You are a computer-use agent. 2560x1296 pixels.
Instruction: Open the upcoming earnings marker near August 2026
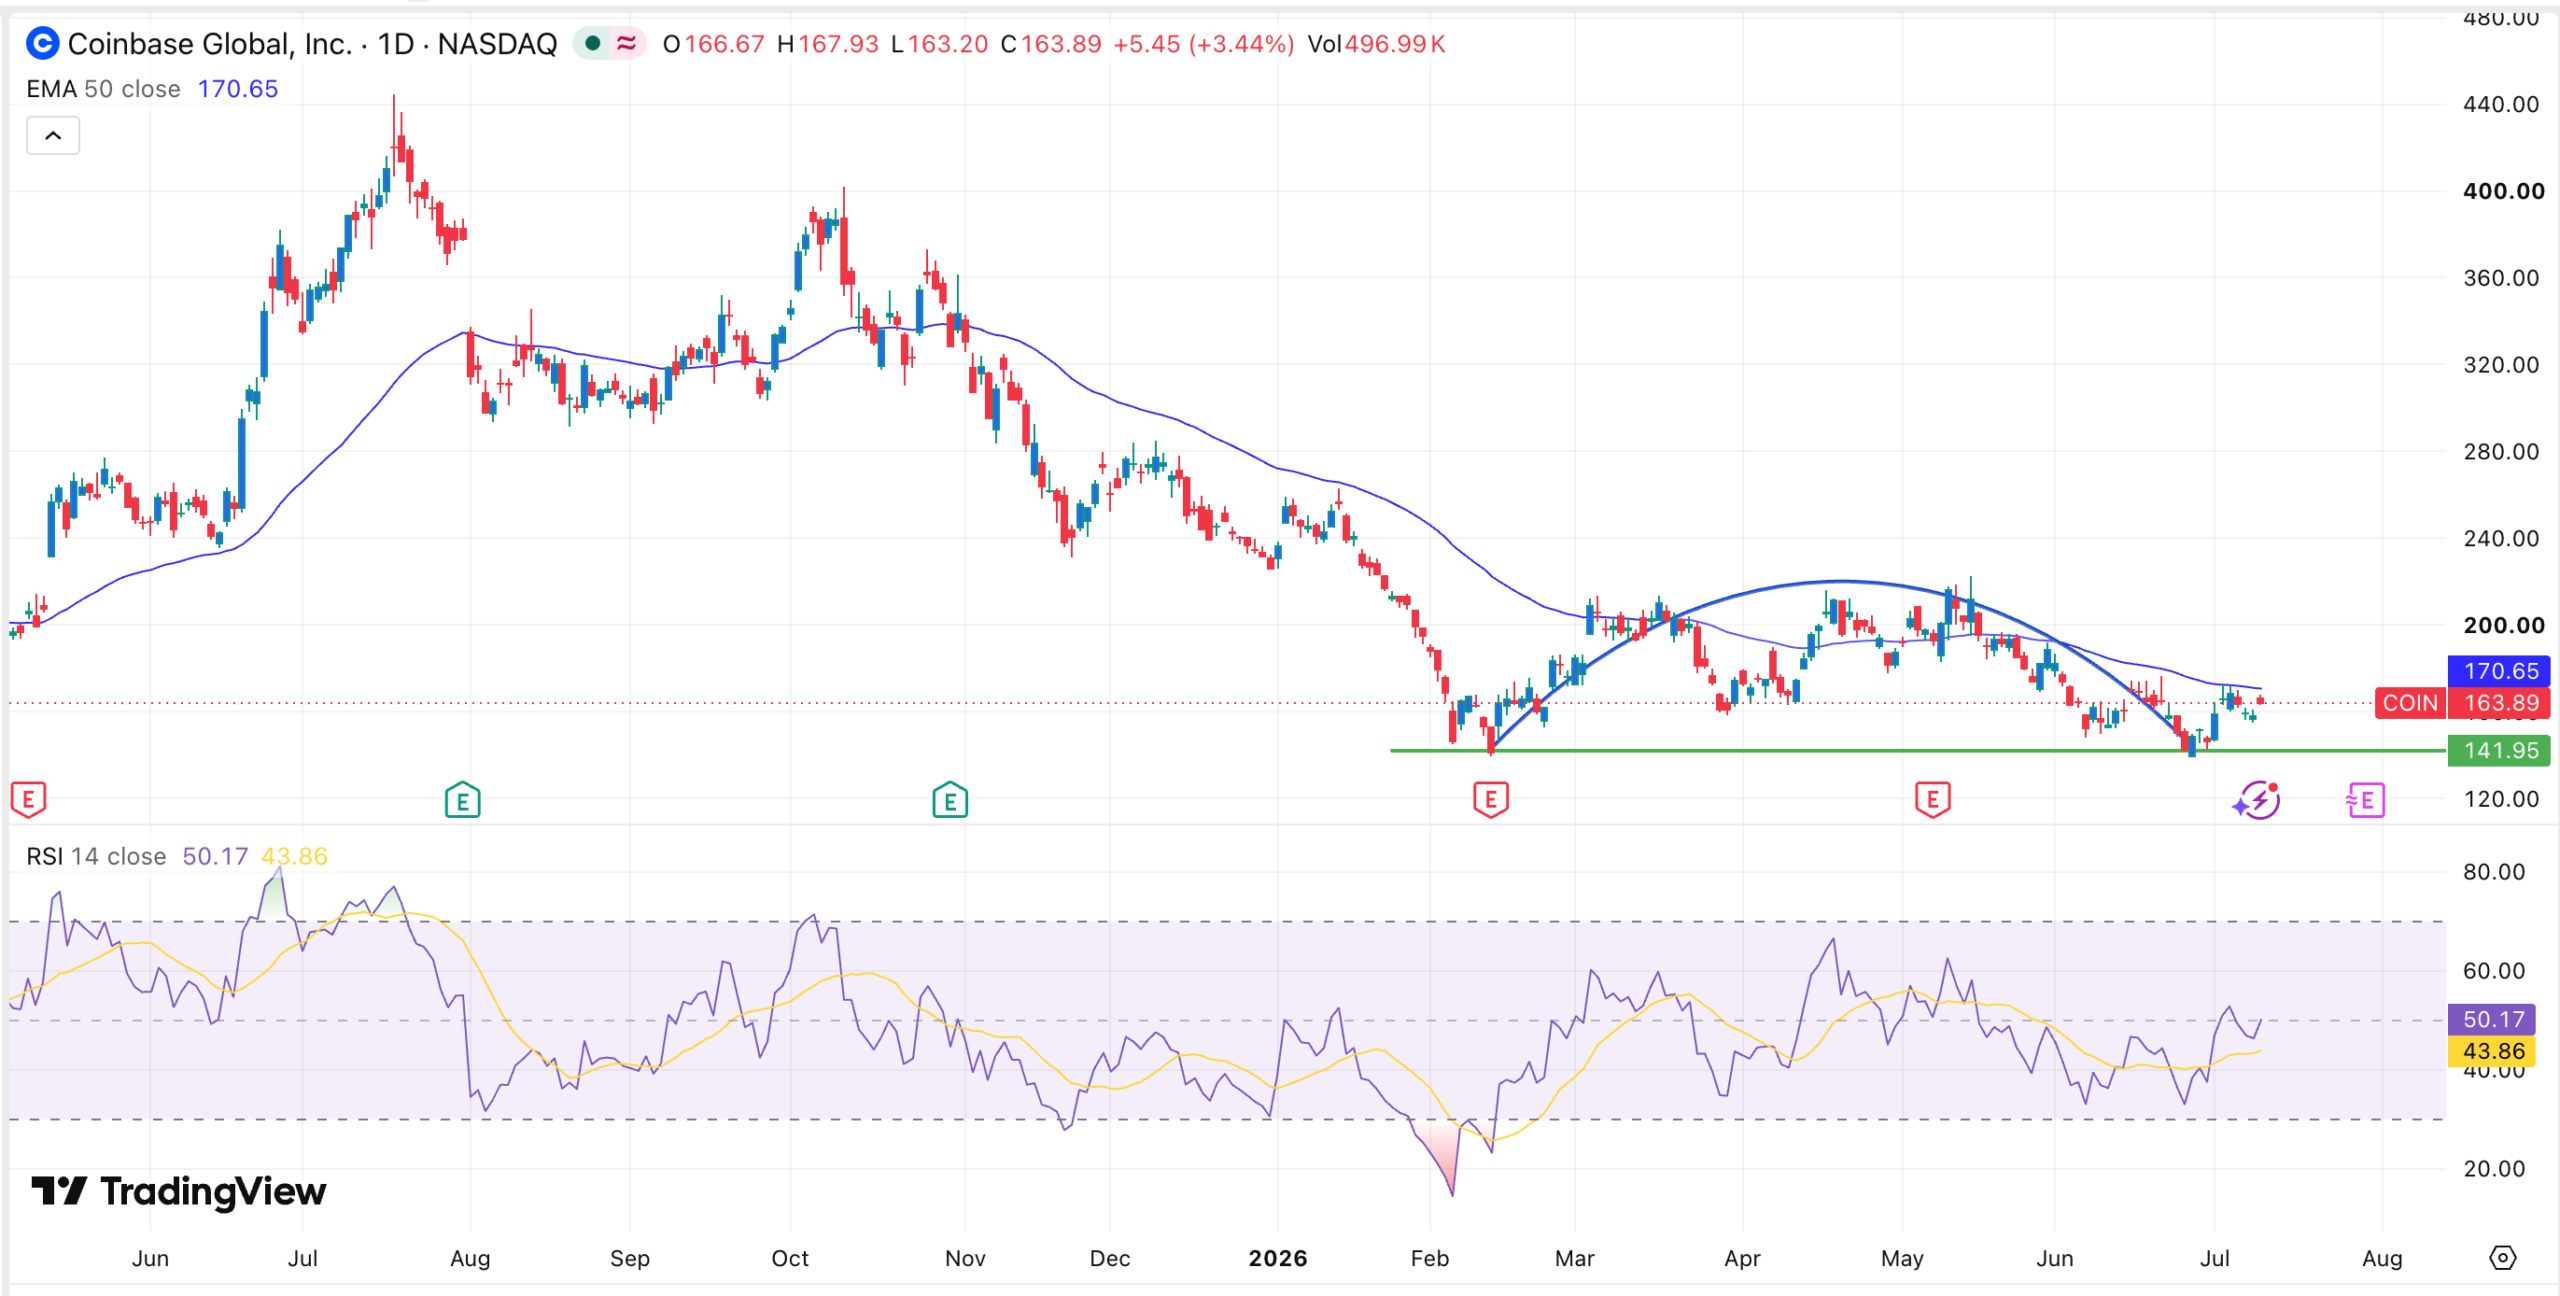(2365, 800)
